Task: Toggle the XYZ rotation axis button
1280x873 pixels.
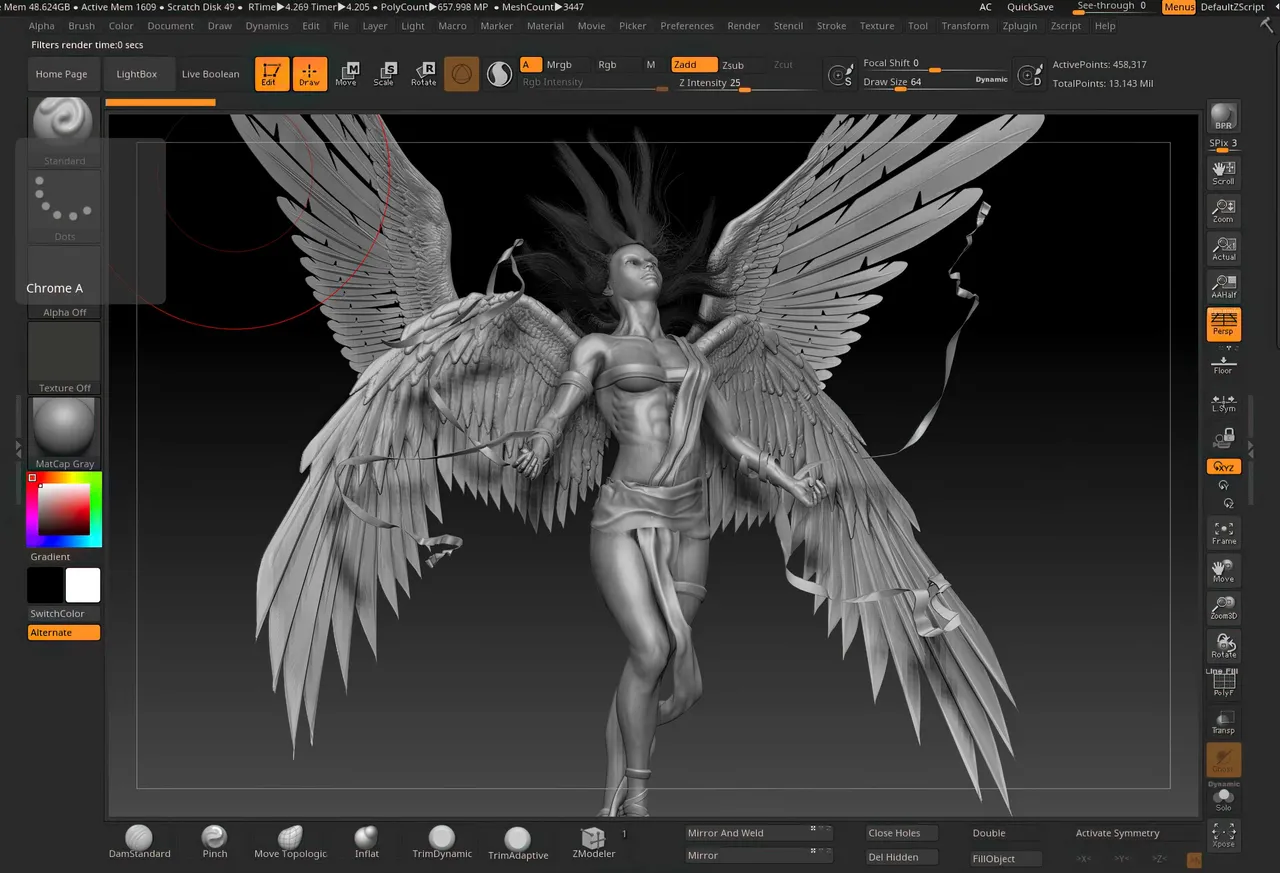Action: pyautogui.click(x=1223, y=467)
